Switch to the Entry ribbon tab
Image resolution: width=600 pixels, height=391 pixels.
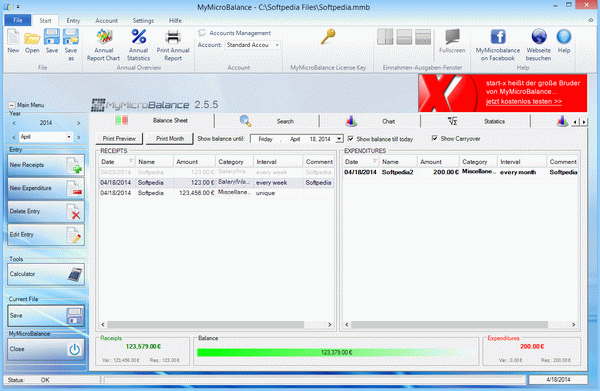click(73, 21)
